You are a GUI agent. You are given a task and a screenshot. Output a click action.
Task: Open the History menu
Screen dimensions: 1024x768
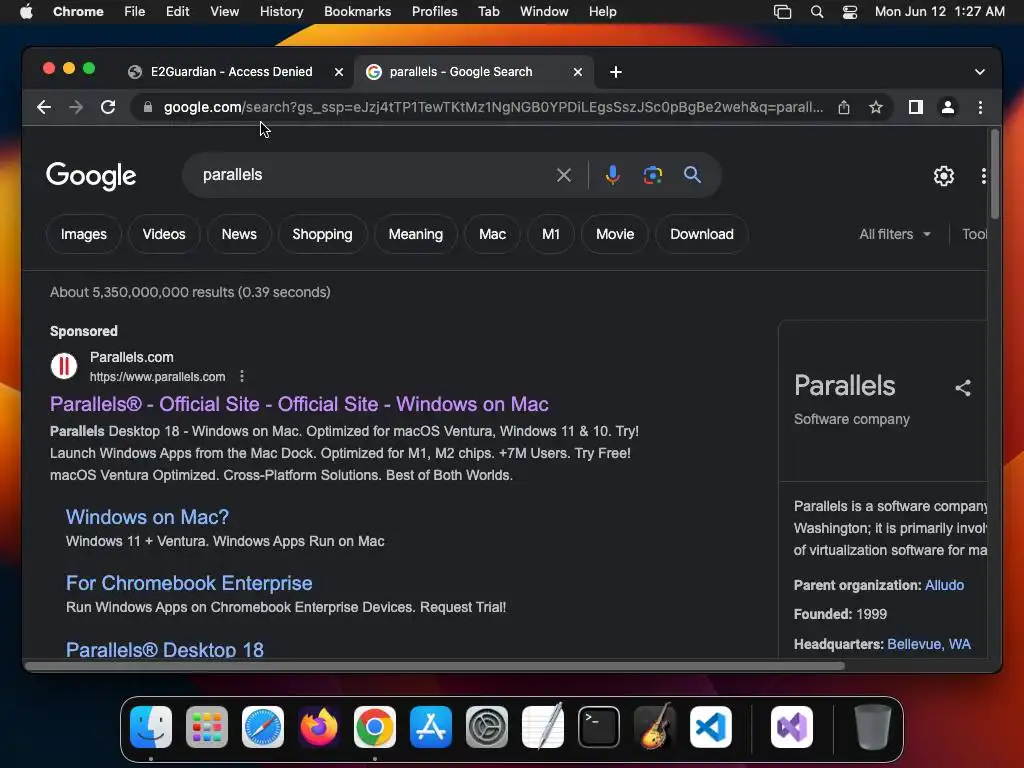tap(281, 12)
